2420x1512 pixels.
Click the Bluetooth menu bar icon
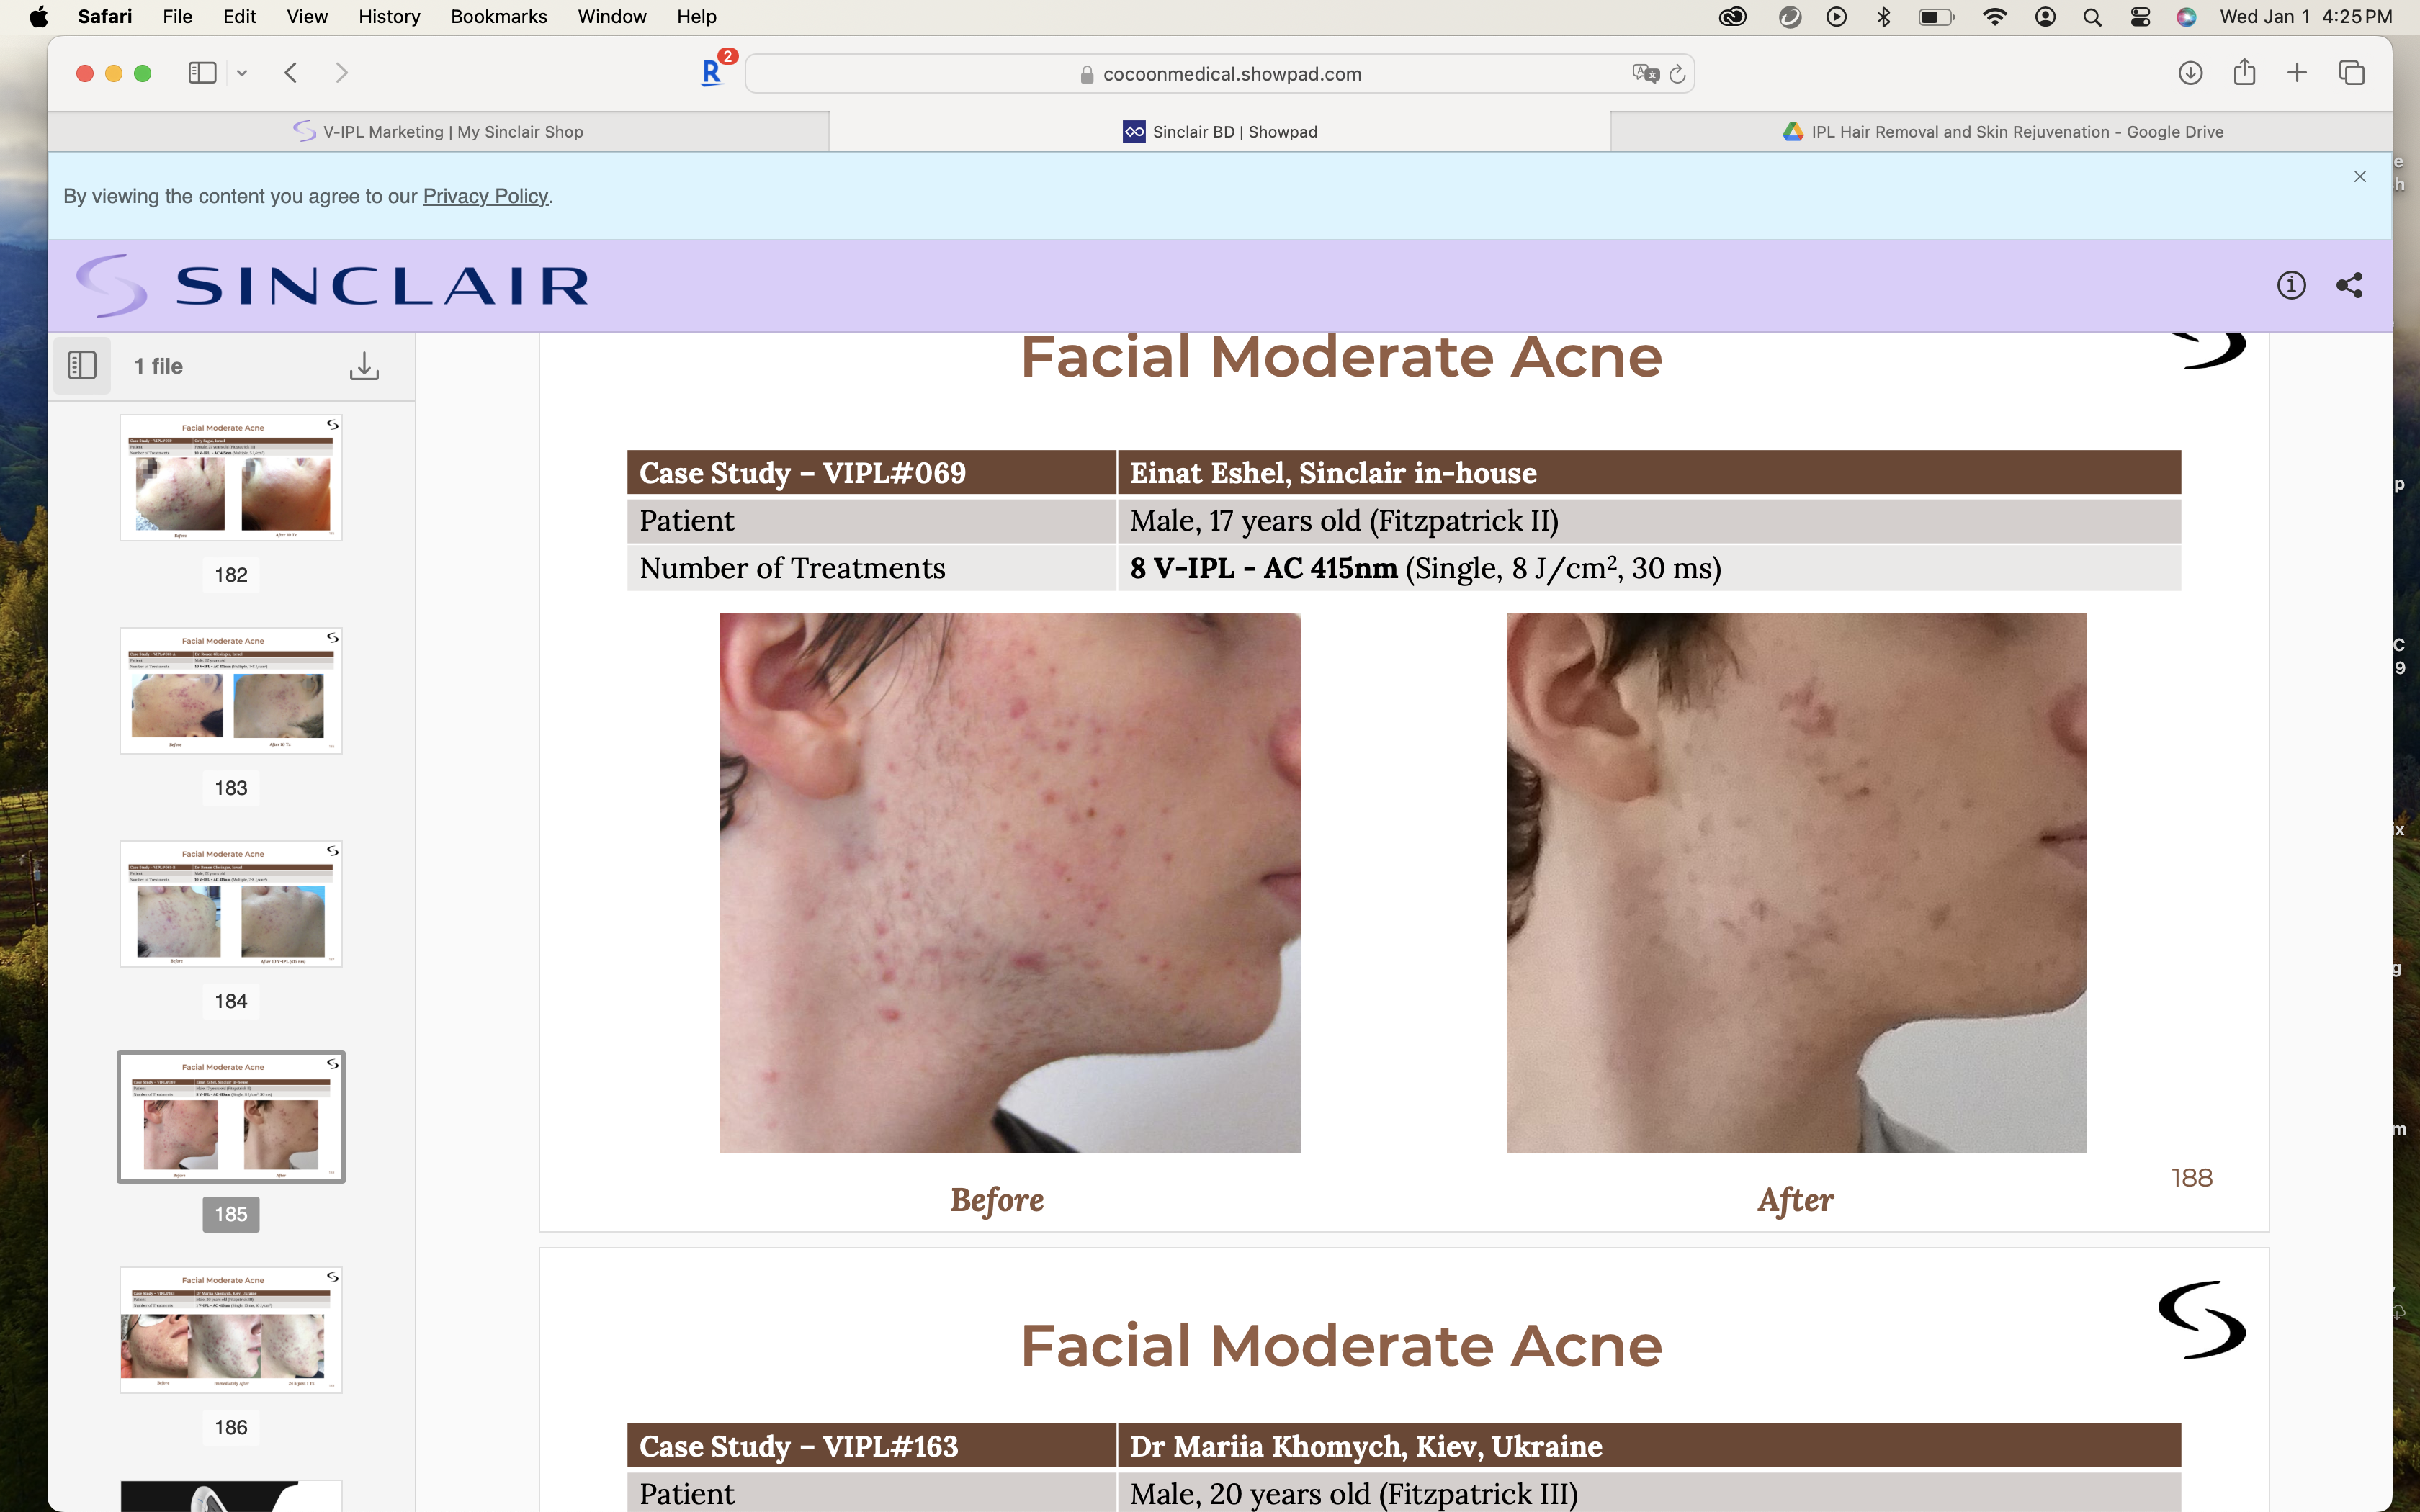pos(1884,17)
